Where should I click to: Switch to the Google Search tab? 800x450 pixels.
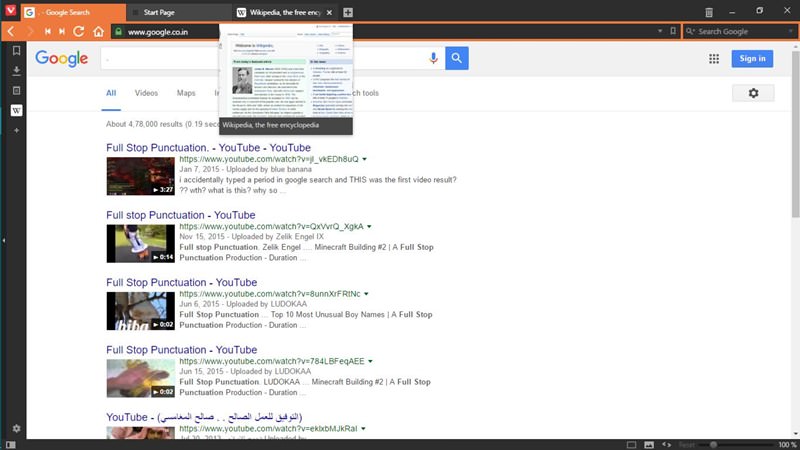(x=73, y=12)
